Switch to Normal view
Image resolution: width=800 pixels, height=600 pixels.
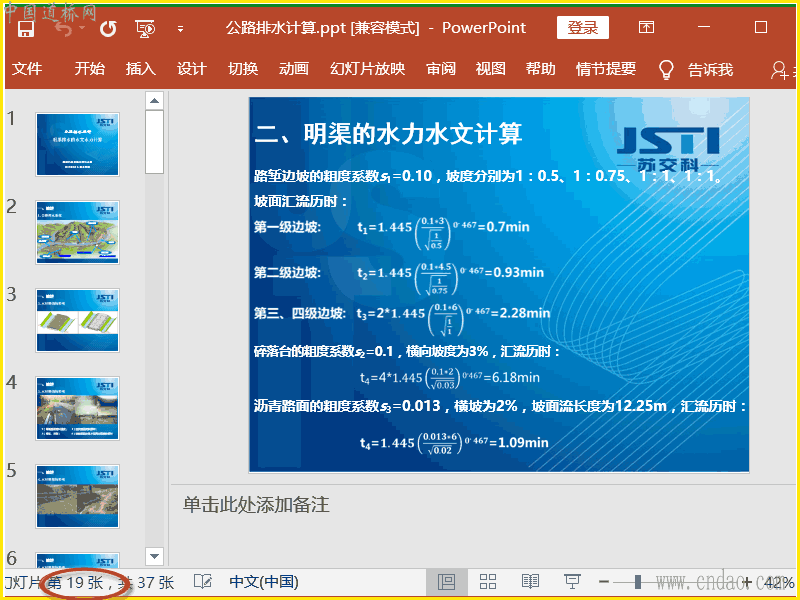pos(447,582)
